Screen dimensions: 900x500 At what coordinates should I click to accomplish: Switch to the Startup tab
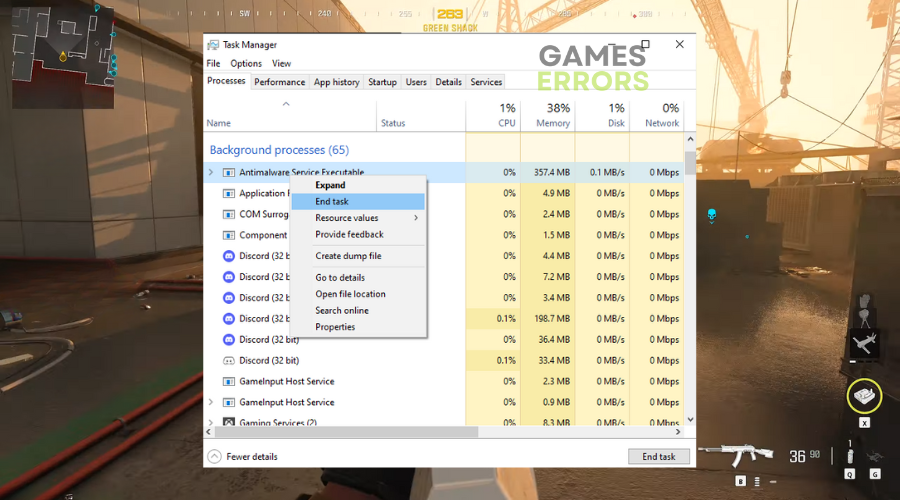click(382, 82)
